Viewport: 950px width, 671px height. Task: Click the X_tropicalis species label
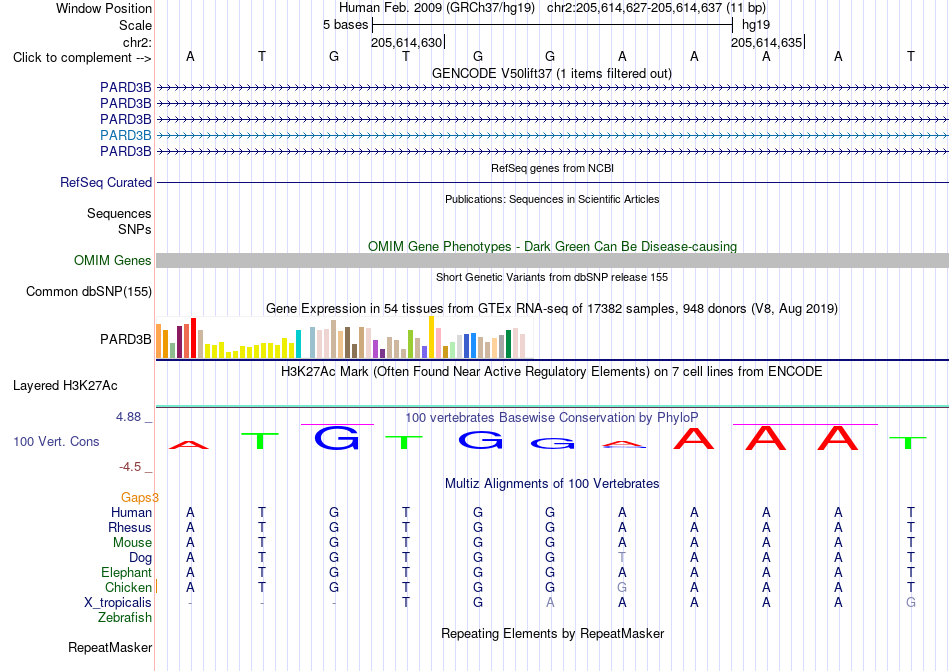pyautogui.click(x=118, y=603)
